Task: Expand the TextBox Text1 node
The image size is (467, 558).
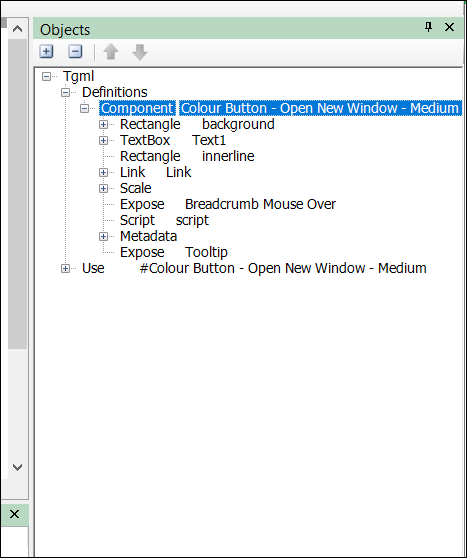Action: click(x=103, y=140)
